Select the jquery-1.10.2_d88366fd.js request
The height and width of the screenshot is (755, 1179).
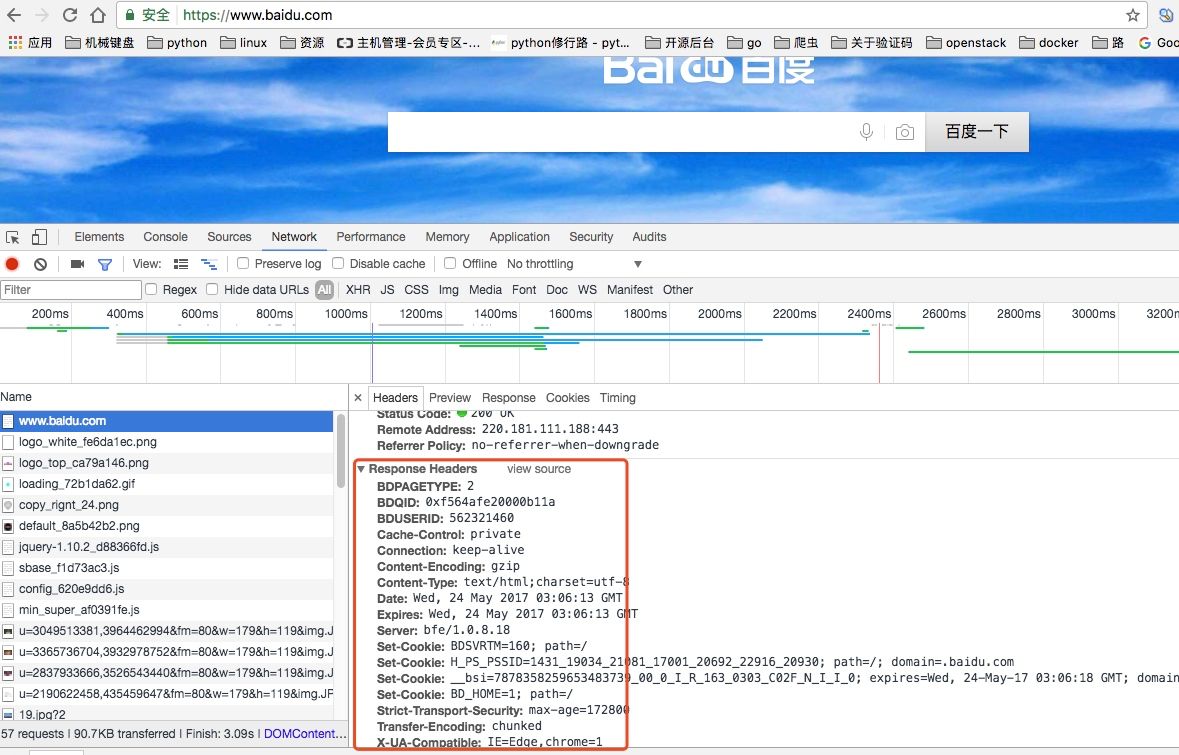(x=166, y=547)
